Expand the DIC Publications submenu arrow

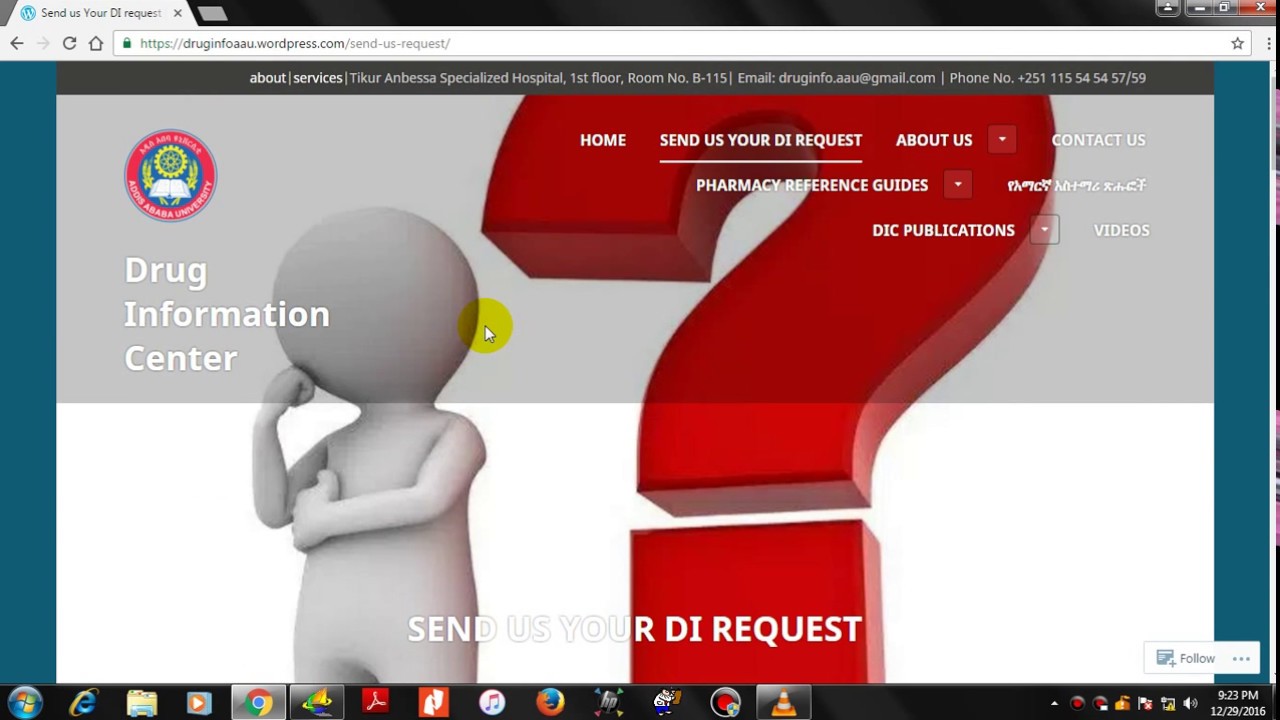(x=1044, y=230)
